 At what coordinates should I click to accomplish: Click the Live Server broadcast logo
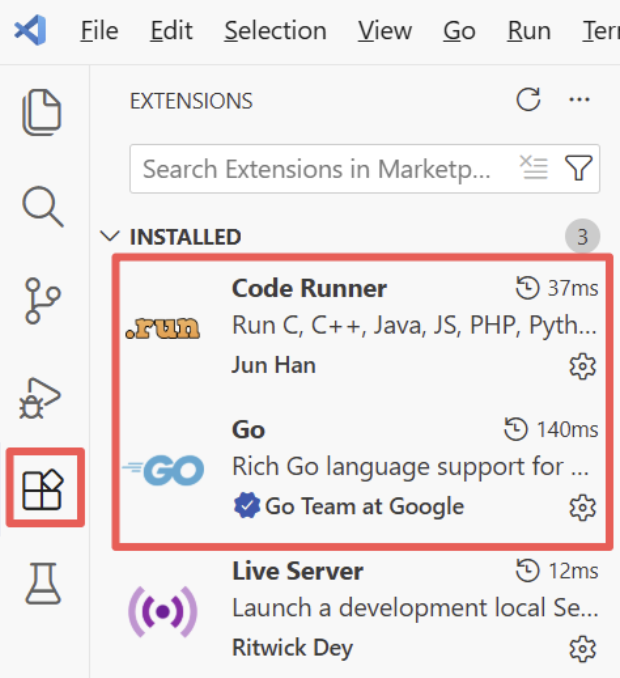tap(163, 611)
